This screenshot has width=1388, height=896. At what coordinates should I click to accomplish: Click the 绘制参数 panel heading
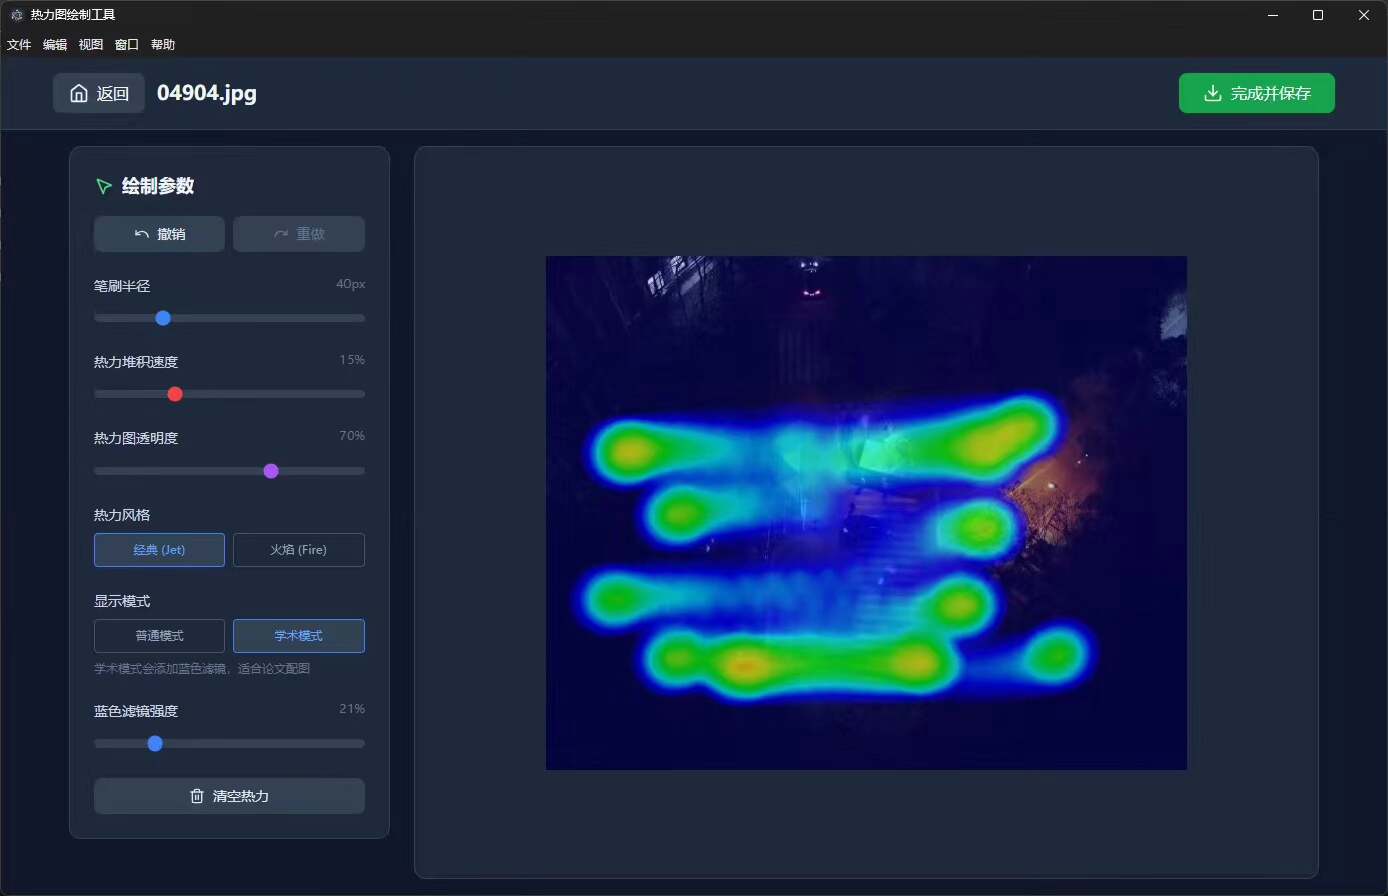[158, 186]
